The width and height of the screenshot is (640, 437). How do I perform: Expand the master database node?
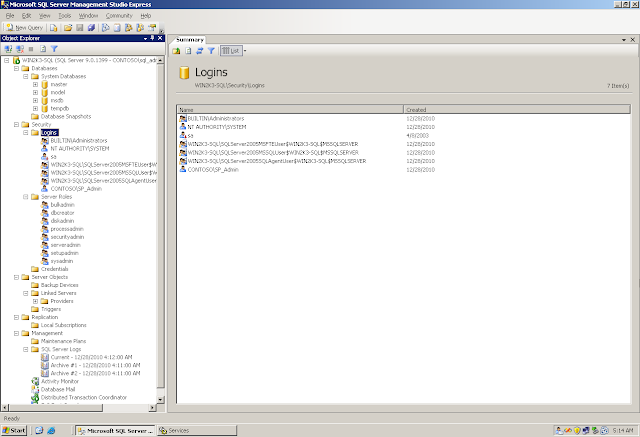(35, 84)
